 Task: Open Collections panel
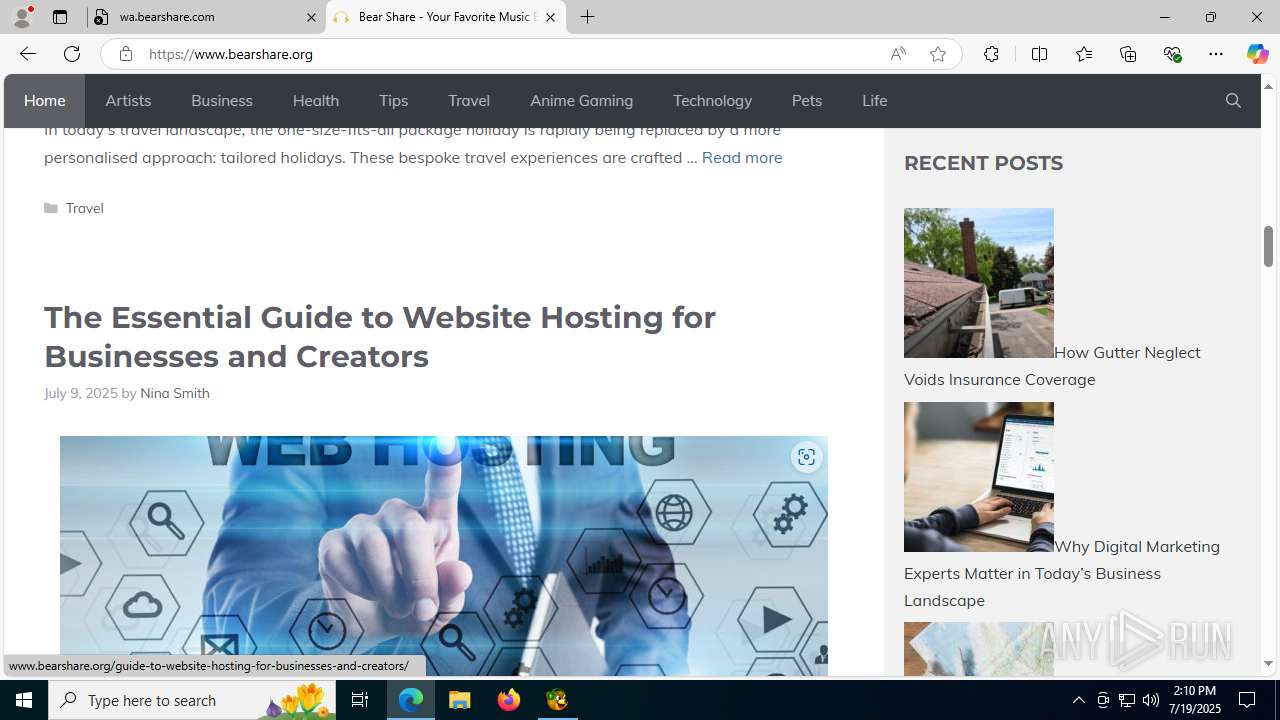(x=1128, y=54)
